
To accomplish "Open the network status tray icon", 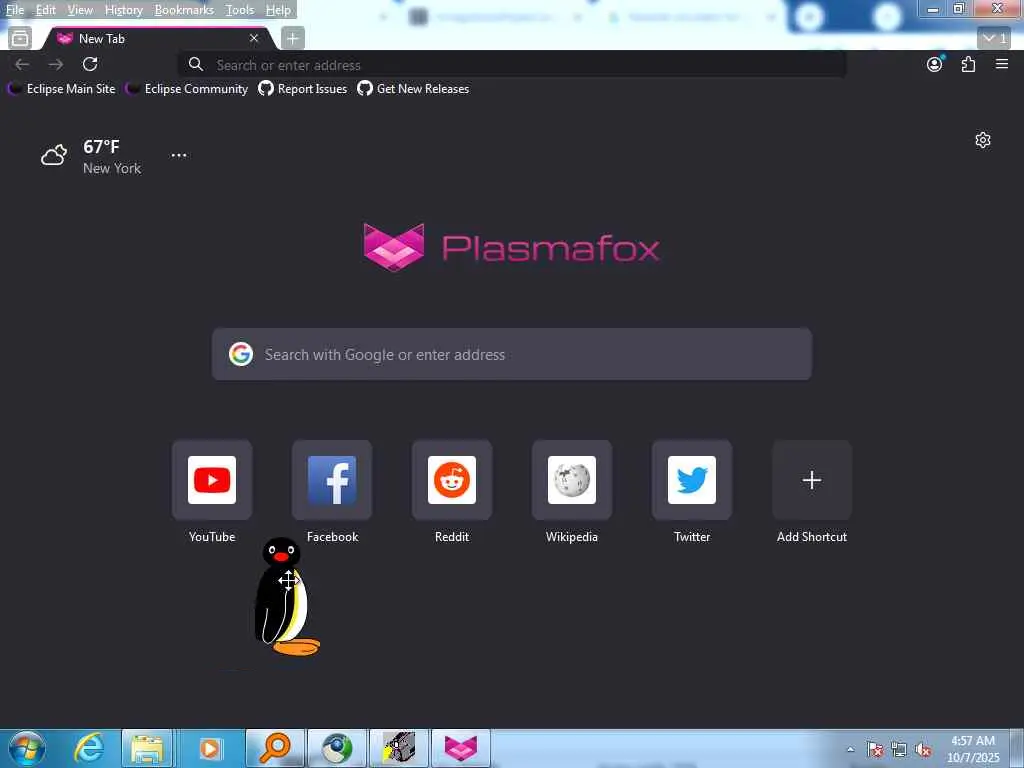I will pyautogui.click(x=899, y=750).
